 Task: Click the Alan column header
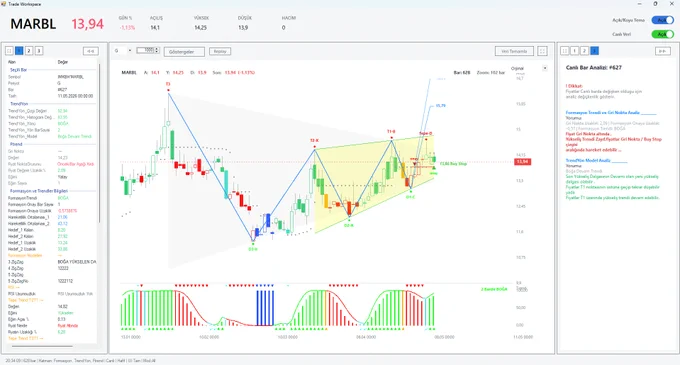12,62
